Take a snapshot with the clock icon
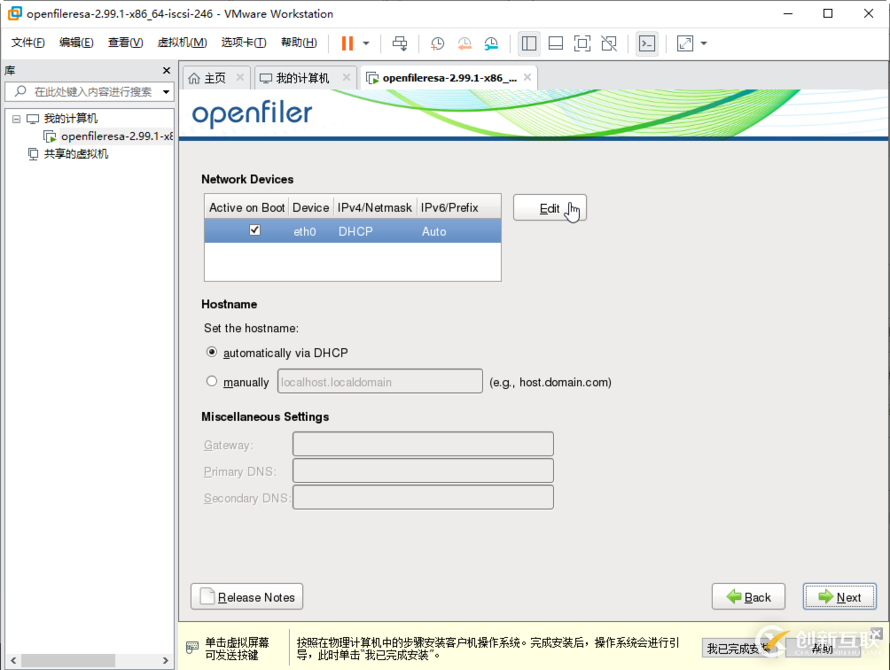Screen dimensions: 890x670 pyautogui.click(x=437, y=43)
